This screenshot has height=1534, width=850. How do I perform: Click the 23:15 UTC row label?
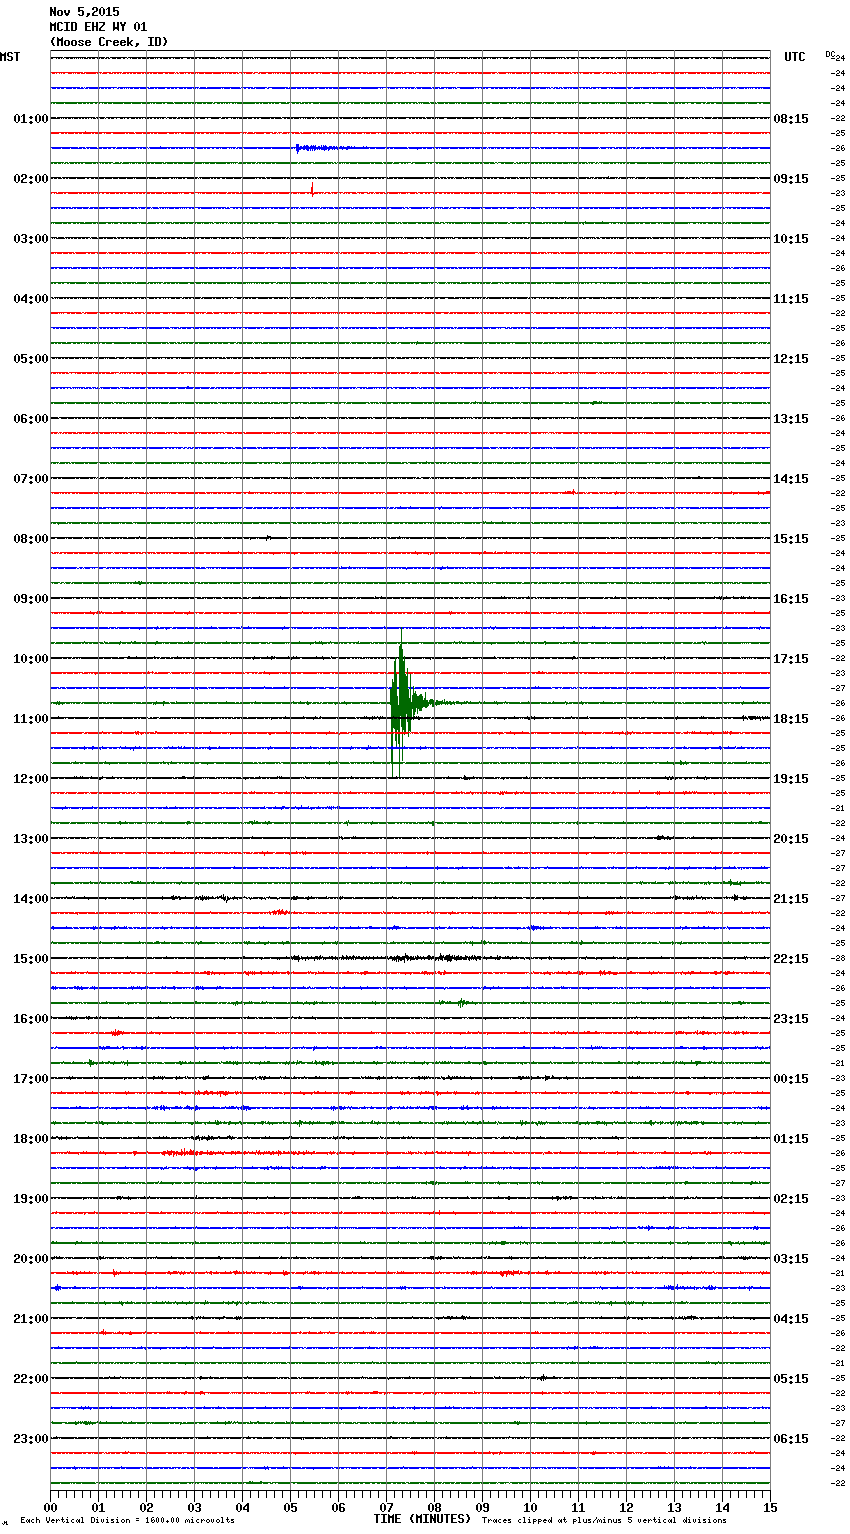pyautogui.click(x=791, y=1018)
